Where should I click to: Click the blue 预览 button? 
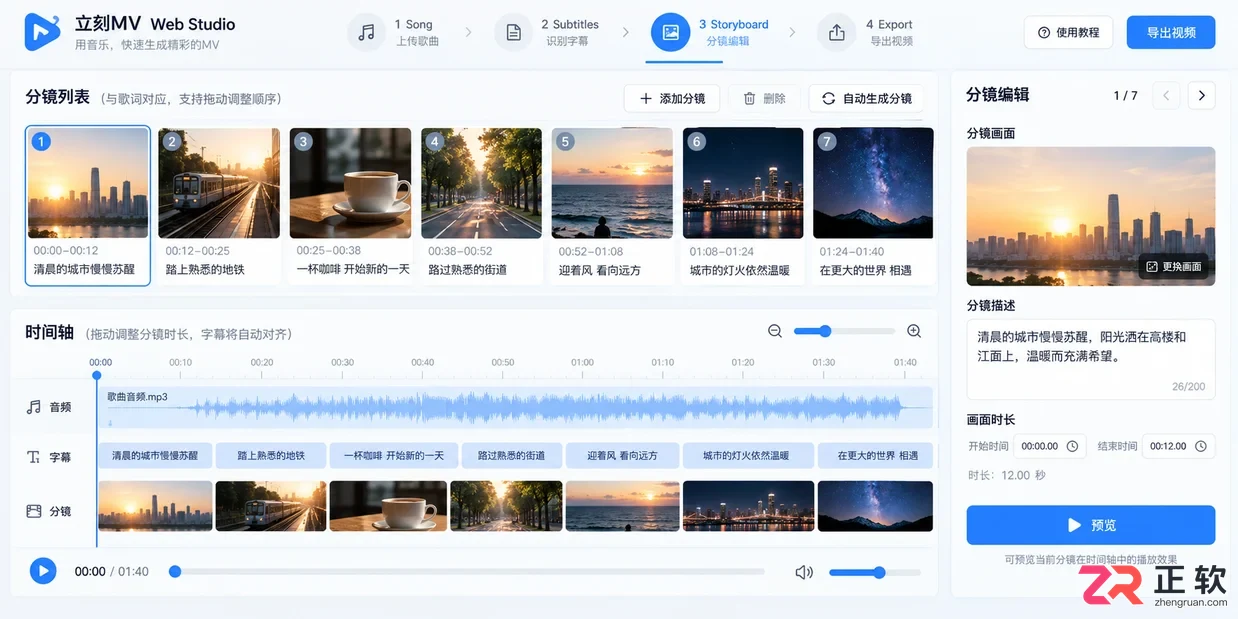coord(1091,525)
